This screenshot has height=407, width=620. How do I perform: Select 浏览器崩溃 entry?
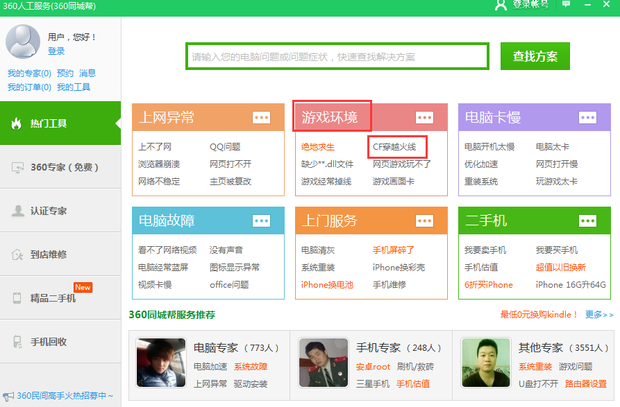159,164
